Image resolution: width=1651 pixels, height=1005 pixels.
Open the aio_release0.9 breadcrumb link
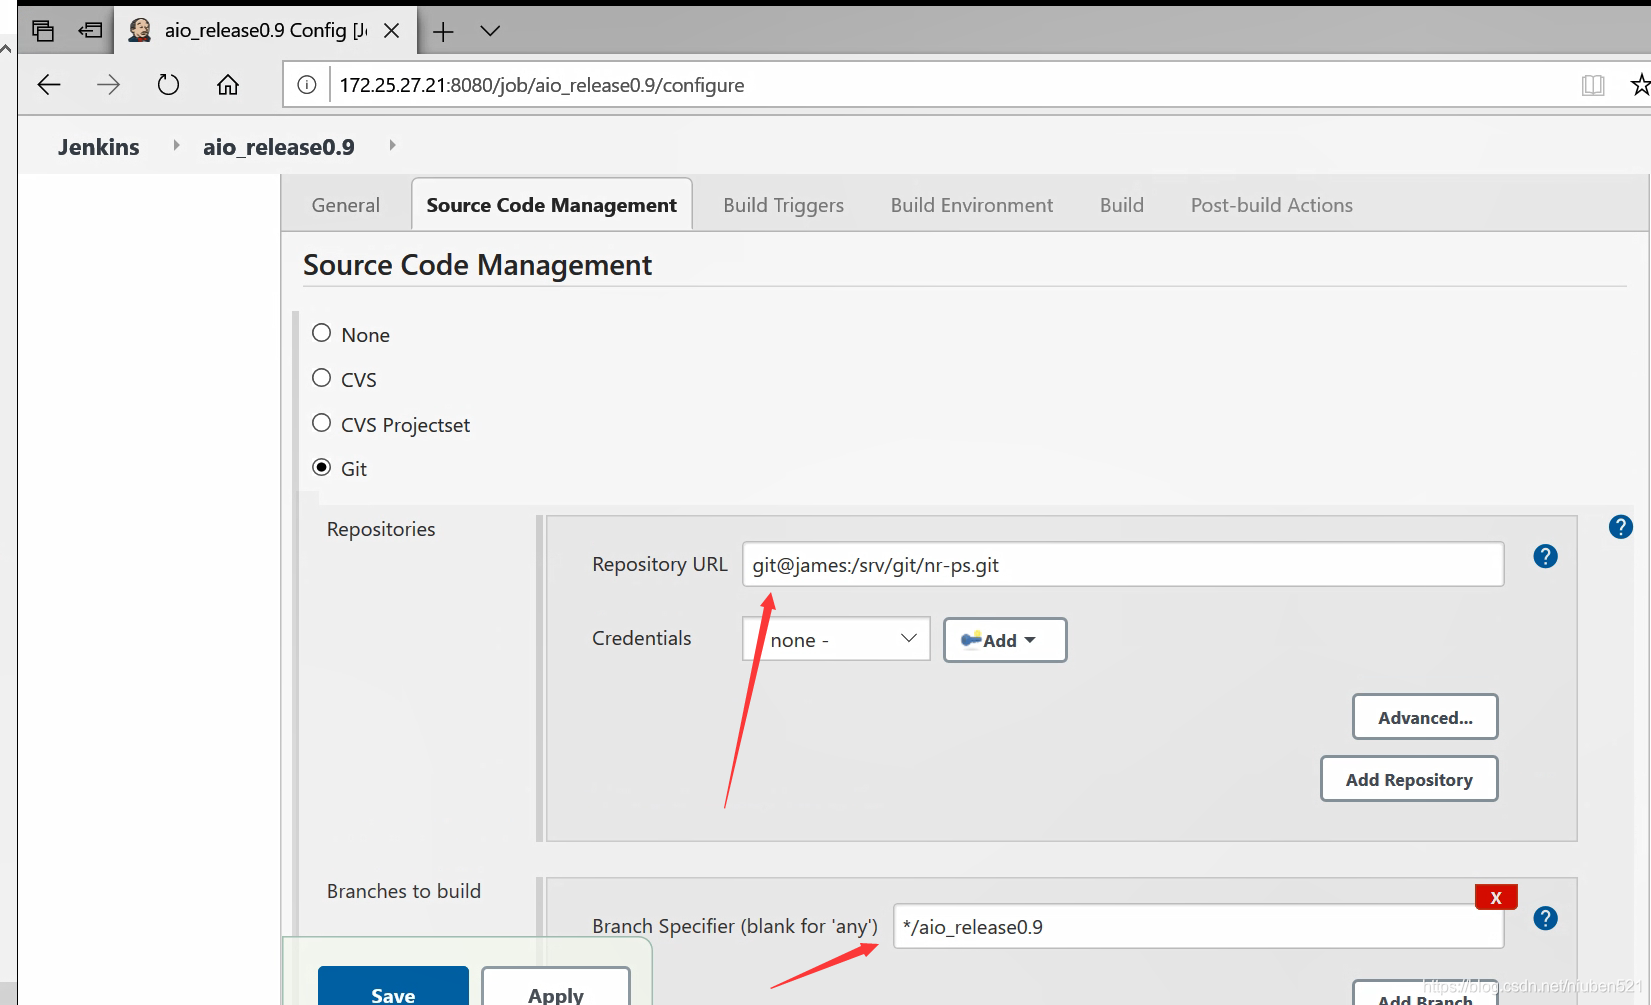point(279,147)
